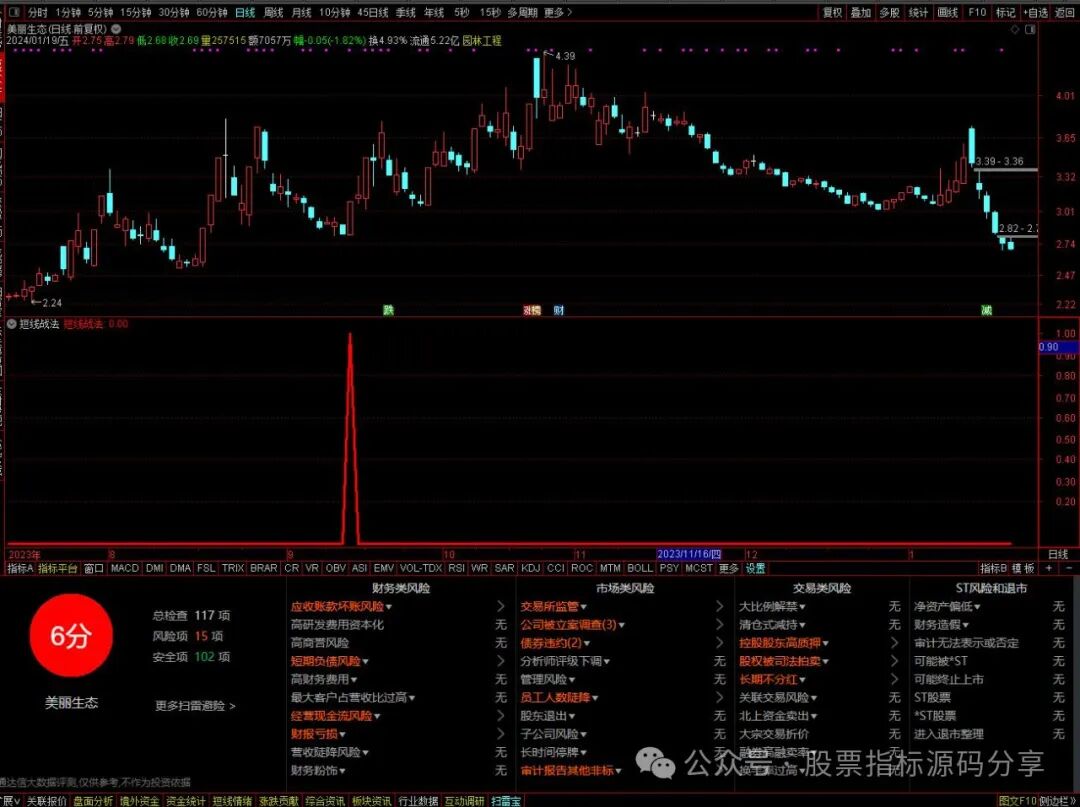Switch to 关联报价 bottom tab
Viewport: 1080px width, 807px height.
(47, 801)
